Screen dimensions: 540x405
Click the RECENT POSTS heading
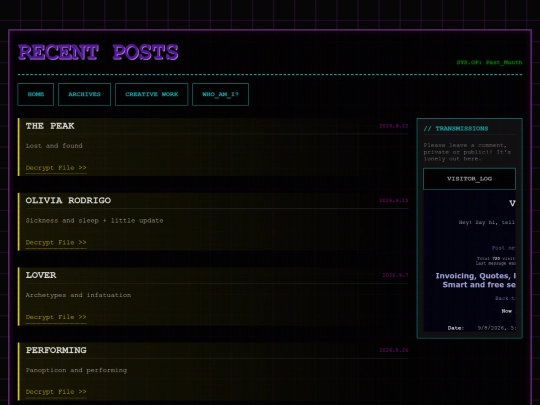[x=98, y=52]
